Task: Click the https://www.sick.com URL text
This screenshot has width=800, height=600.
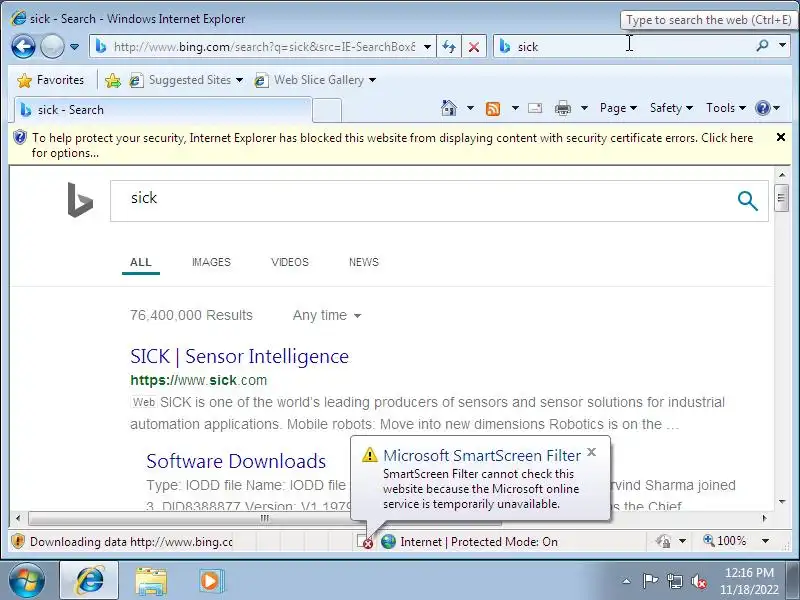Action: [198, 380]
